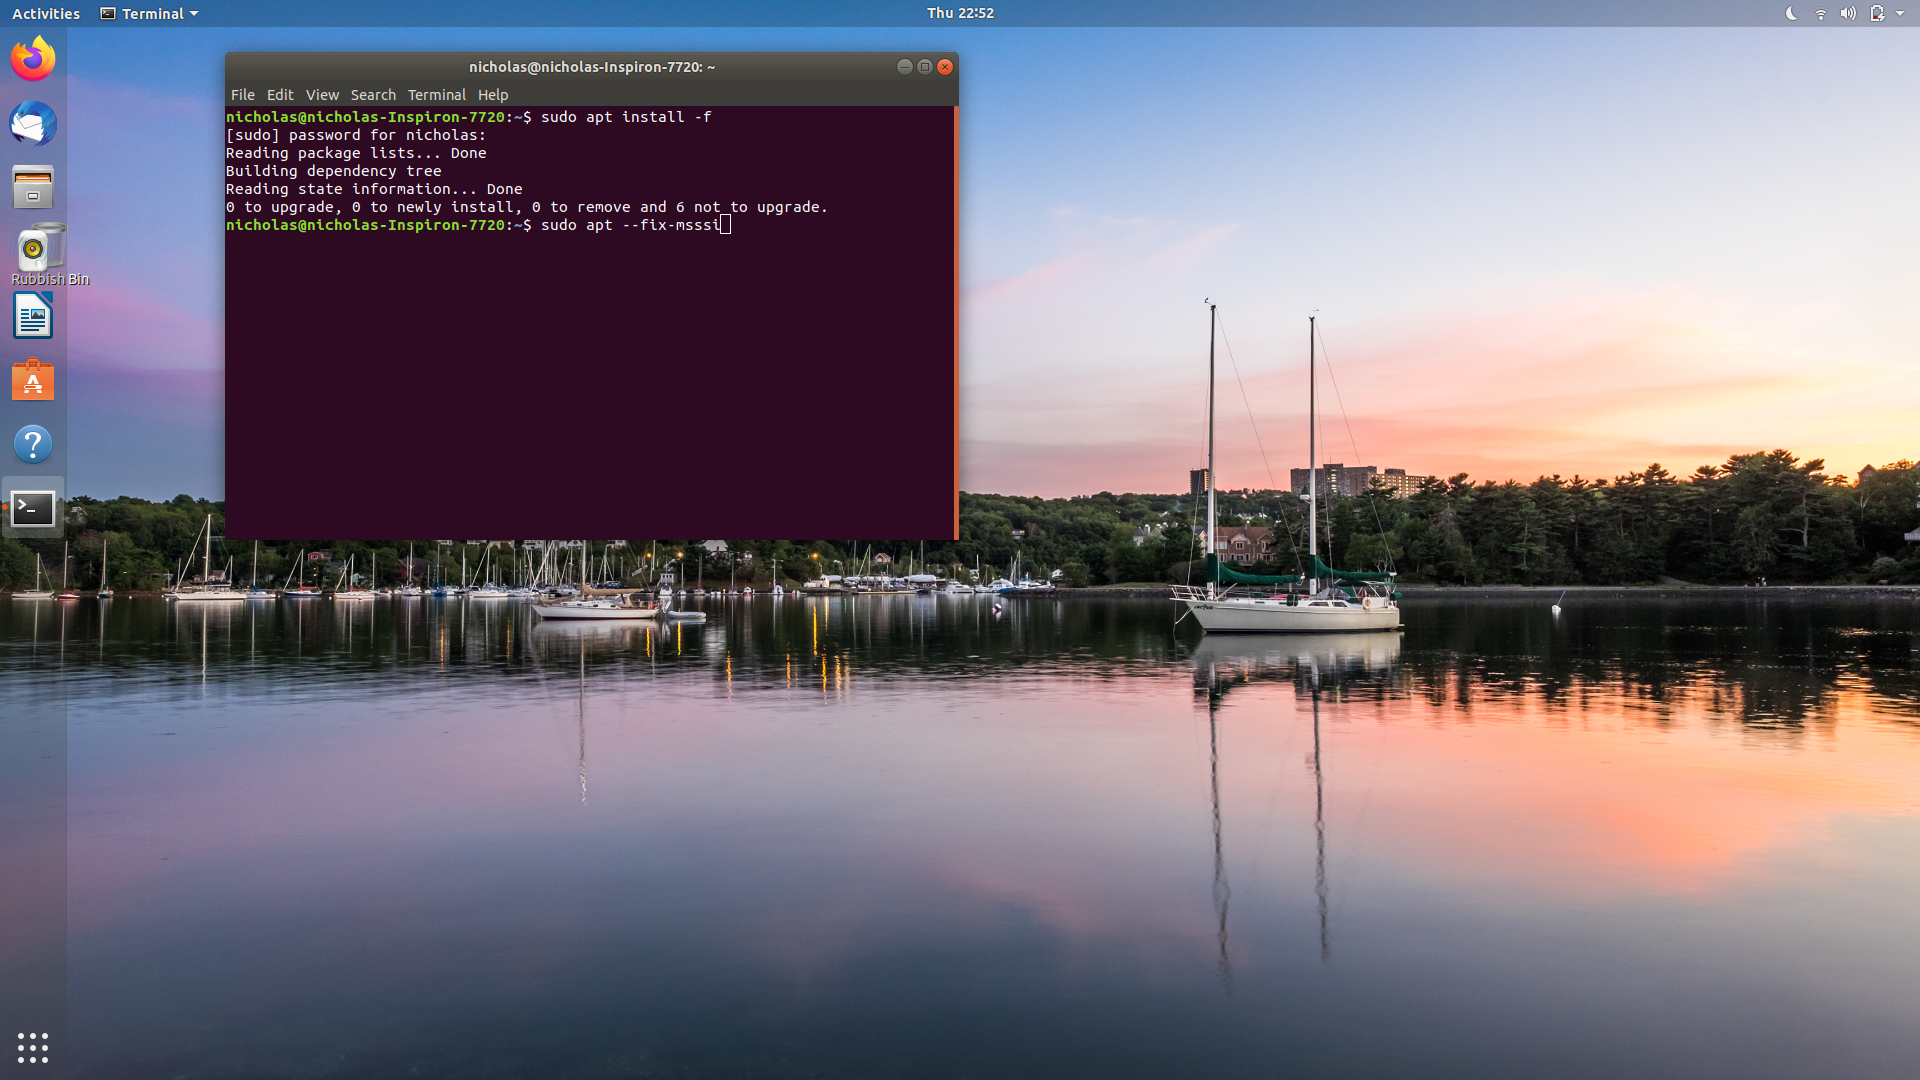Open Firefox from the dock
The height and width of the screenshot is (1080, 1920).
[33, 59]
